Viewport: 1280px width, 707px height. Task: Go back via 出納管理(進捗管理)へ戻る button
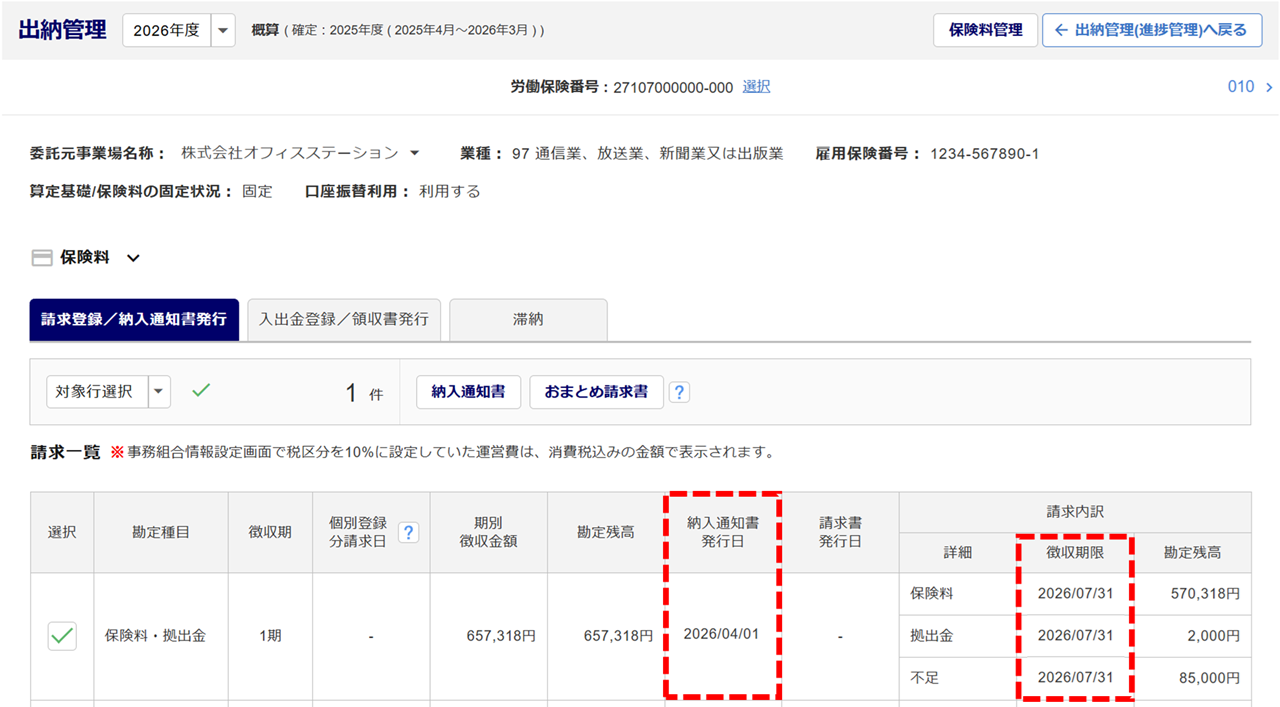(1151, 30)
